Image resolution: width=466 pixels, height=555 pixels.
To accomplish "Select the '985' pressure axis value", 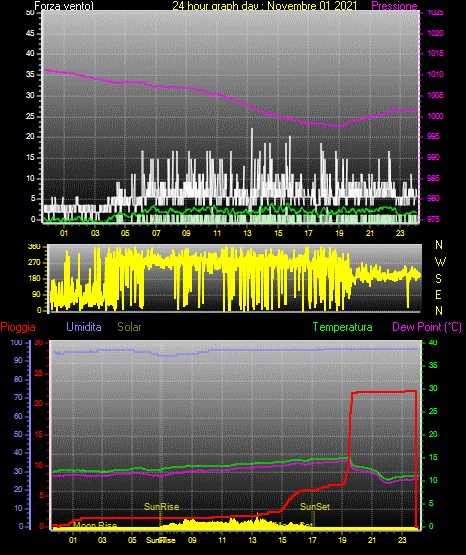I will [433, 178].
